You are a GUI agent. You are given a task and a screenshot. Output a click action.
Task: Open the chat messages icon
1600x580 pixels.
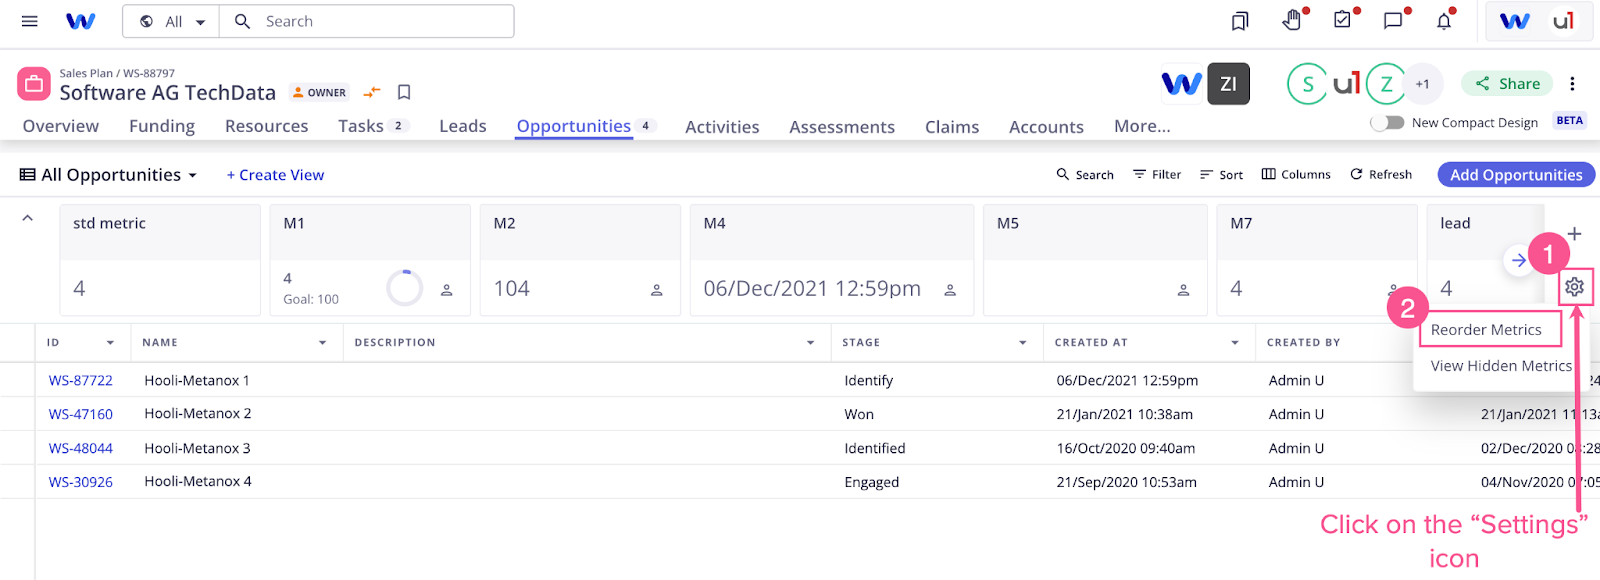click(x=1393, y=21)
